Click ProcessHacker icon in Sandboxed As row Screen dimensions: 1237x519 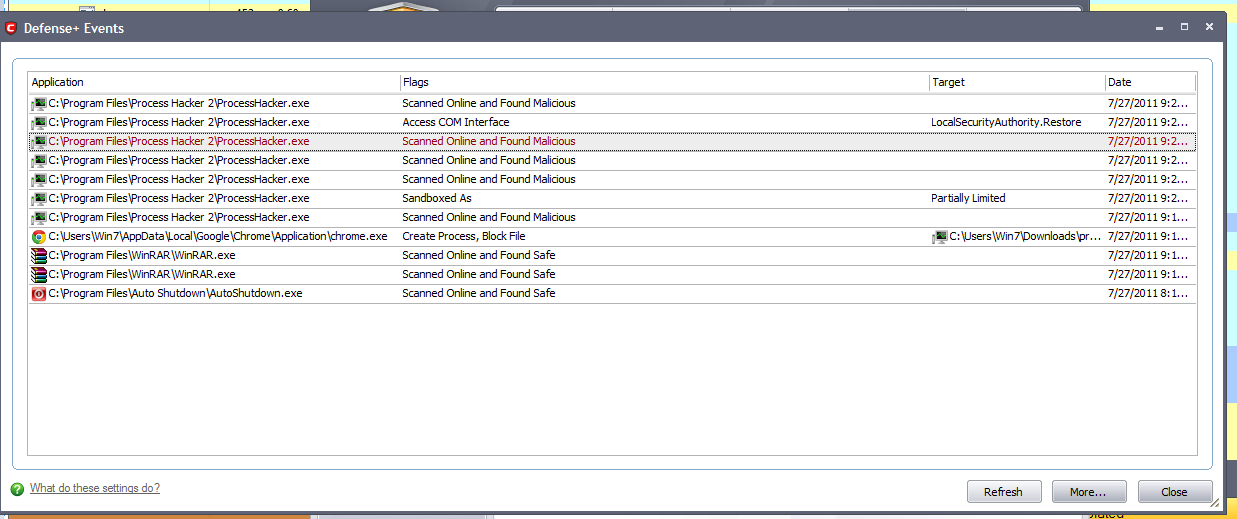tap(39, 198)
